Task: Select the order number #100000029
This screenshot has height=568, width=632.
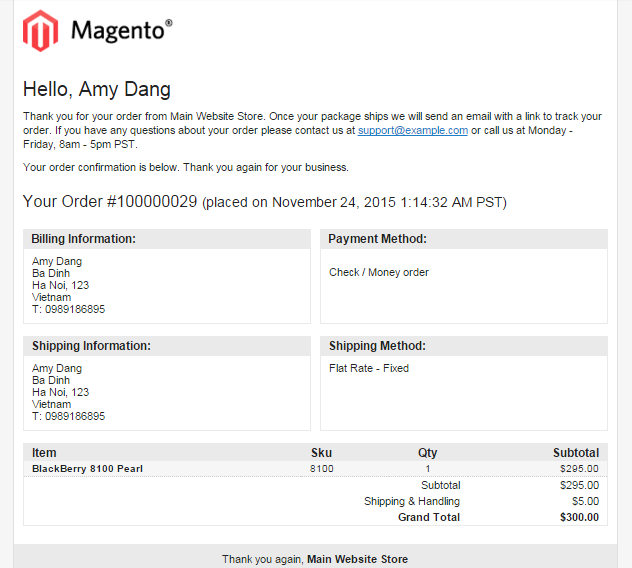Action: point(152,202)
